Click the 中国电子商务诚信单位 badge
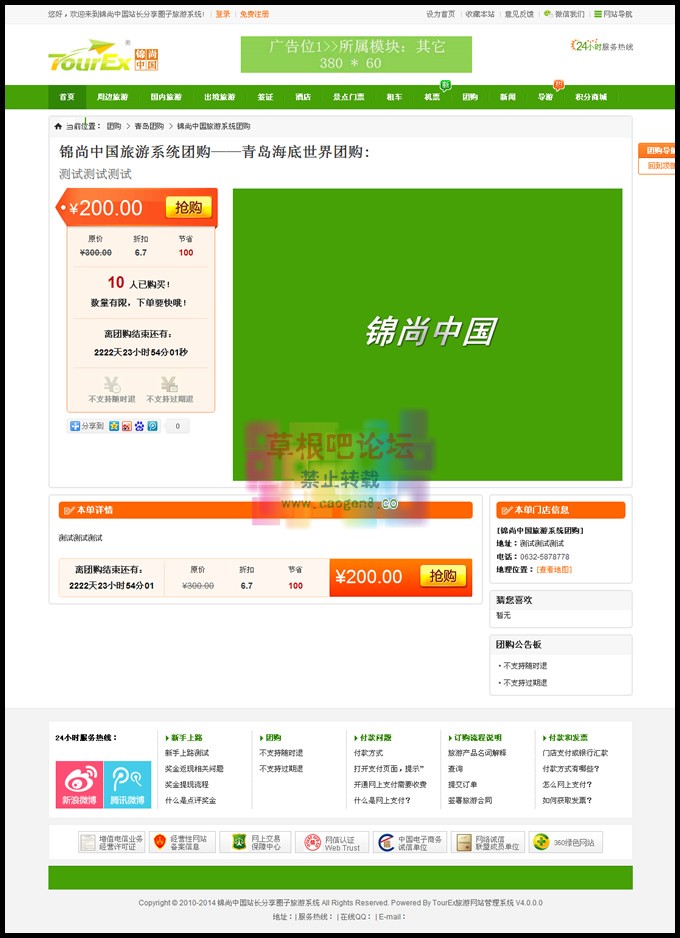Image resolution: width=680 pixels, height=938 pixels. [410, 842]
